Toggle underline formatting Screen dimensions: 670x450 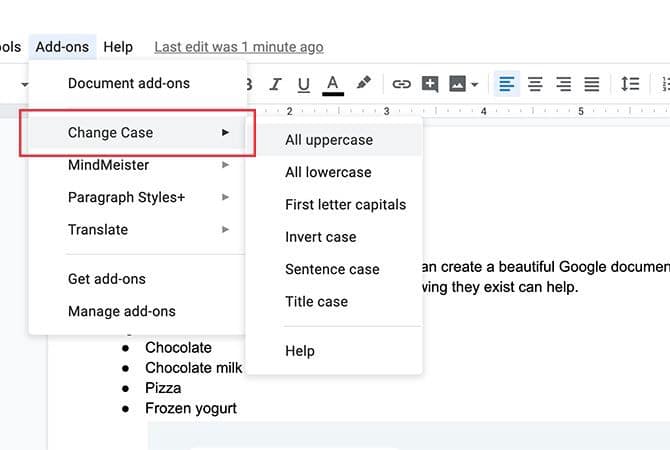[x=303, y=84]
